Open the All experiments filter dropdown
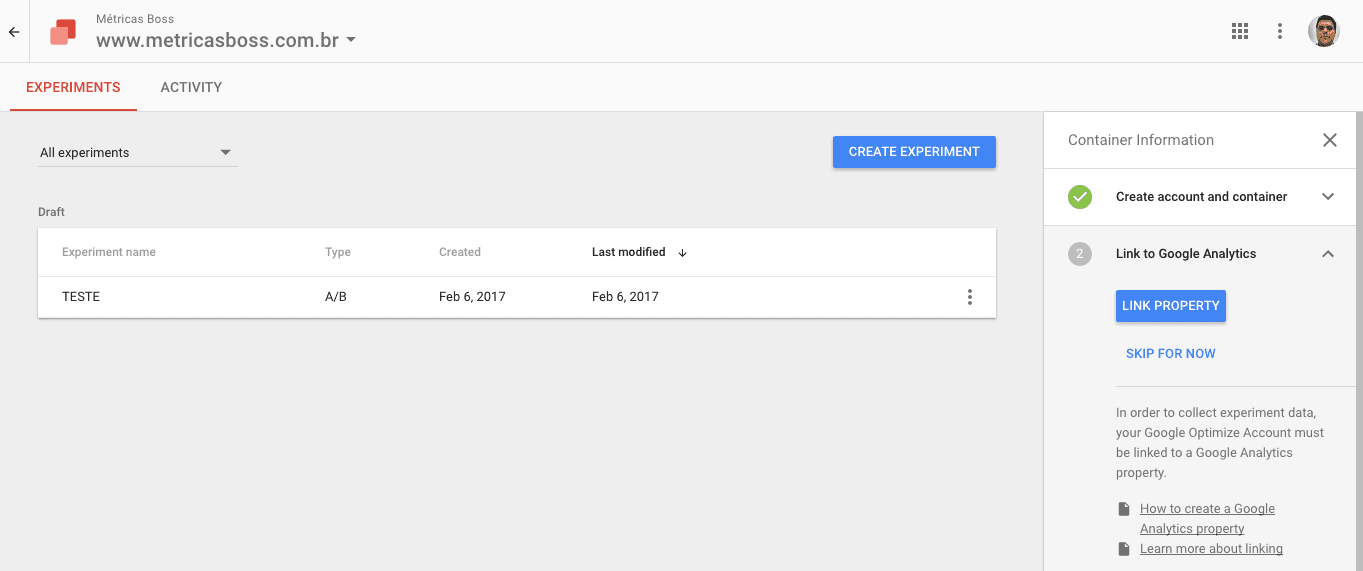Viewport: 1363px width, 571px height. 137,152
